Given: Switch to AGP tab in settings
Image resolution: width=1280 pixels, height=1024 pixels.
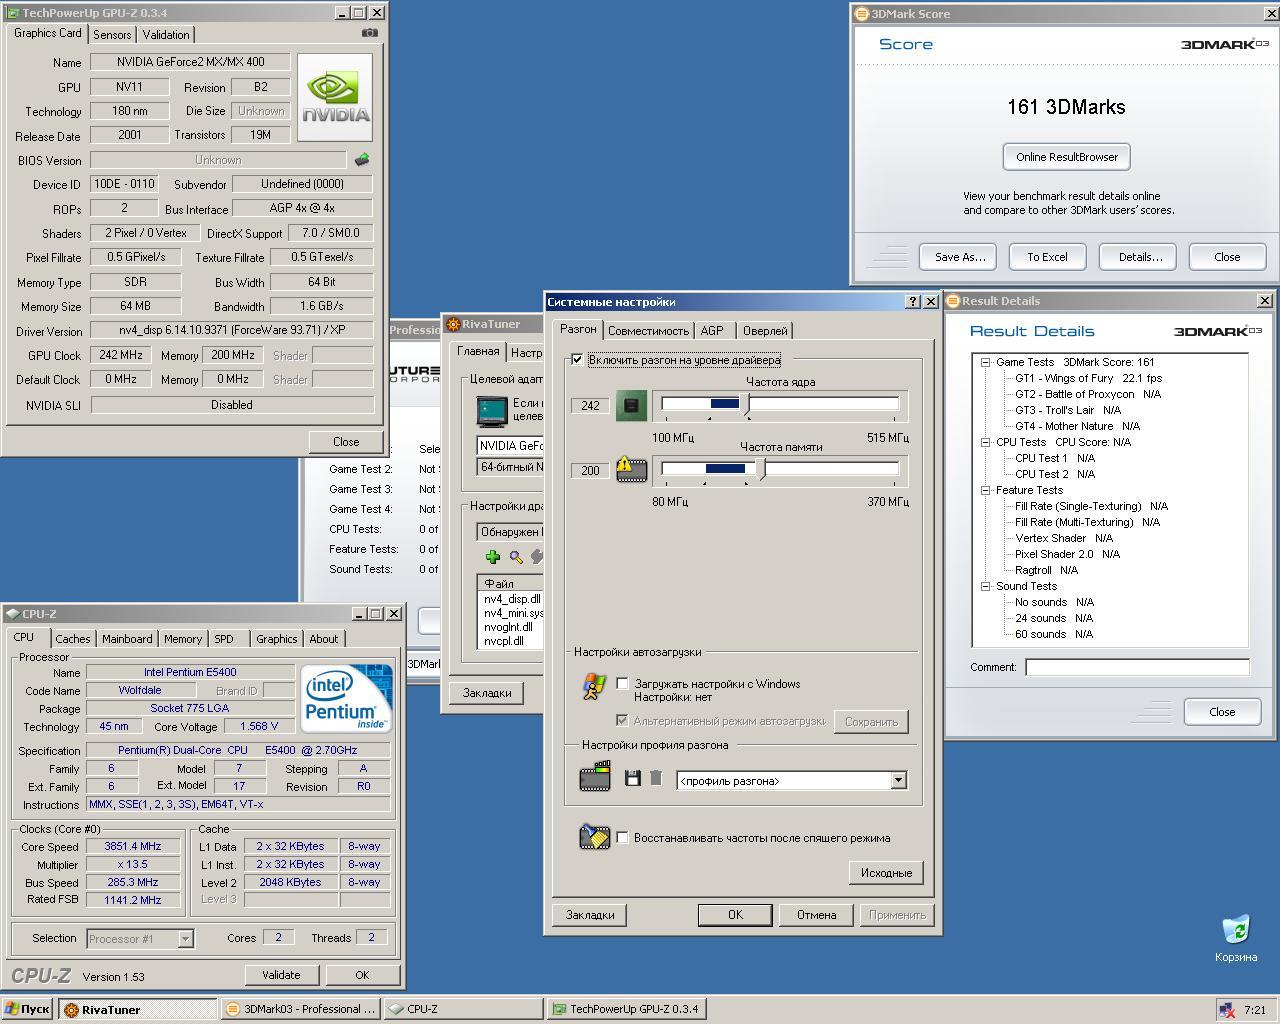Looking at the screenshot, I should (712, 330).
